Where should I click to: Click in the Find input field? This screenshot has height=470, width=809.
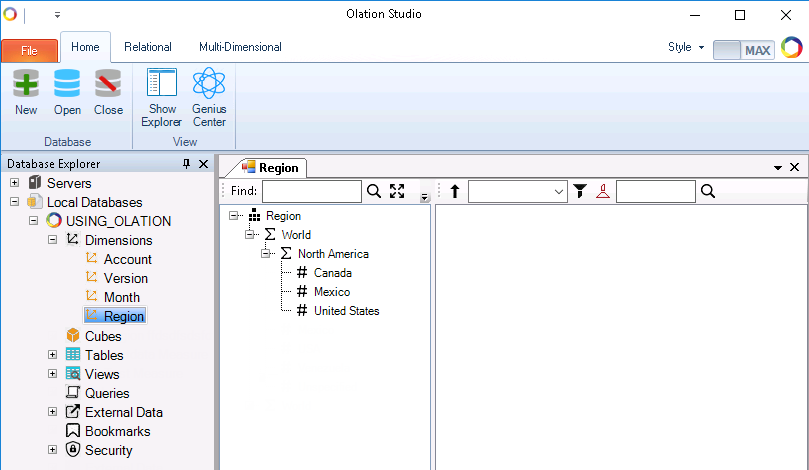coord(311,191)
